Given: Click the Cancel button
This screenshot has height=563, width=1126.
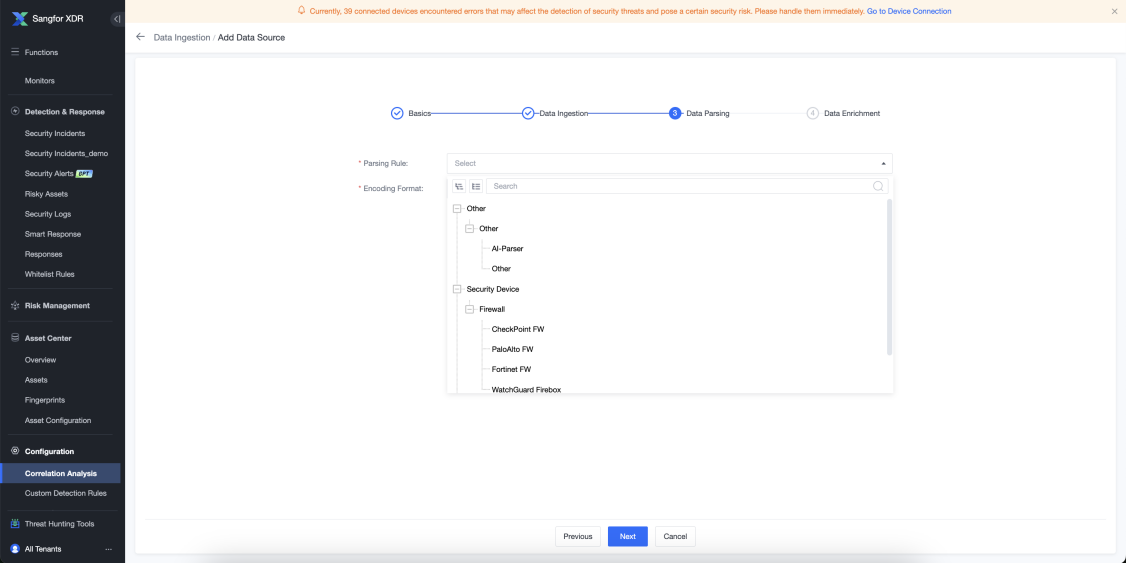Looking at the screenshot, I should click(x=675, y=536).
